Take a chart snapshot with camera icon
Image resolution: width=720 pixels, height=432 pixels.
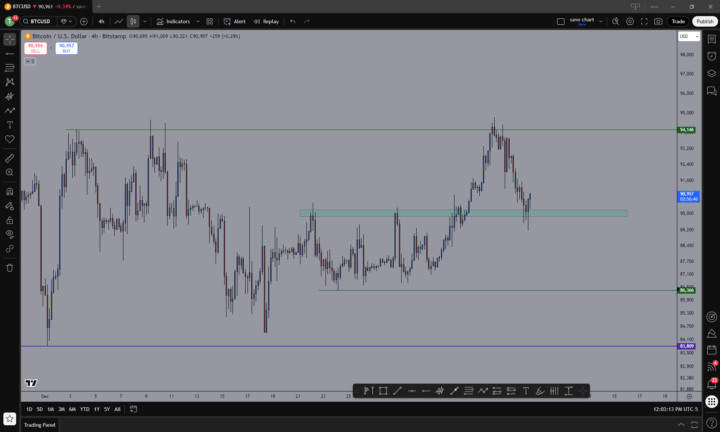click(x=658, y=22)
